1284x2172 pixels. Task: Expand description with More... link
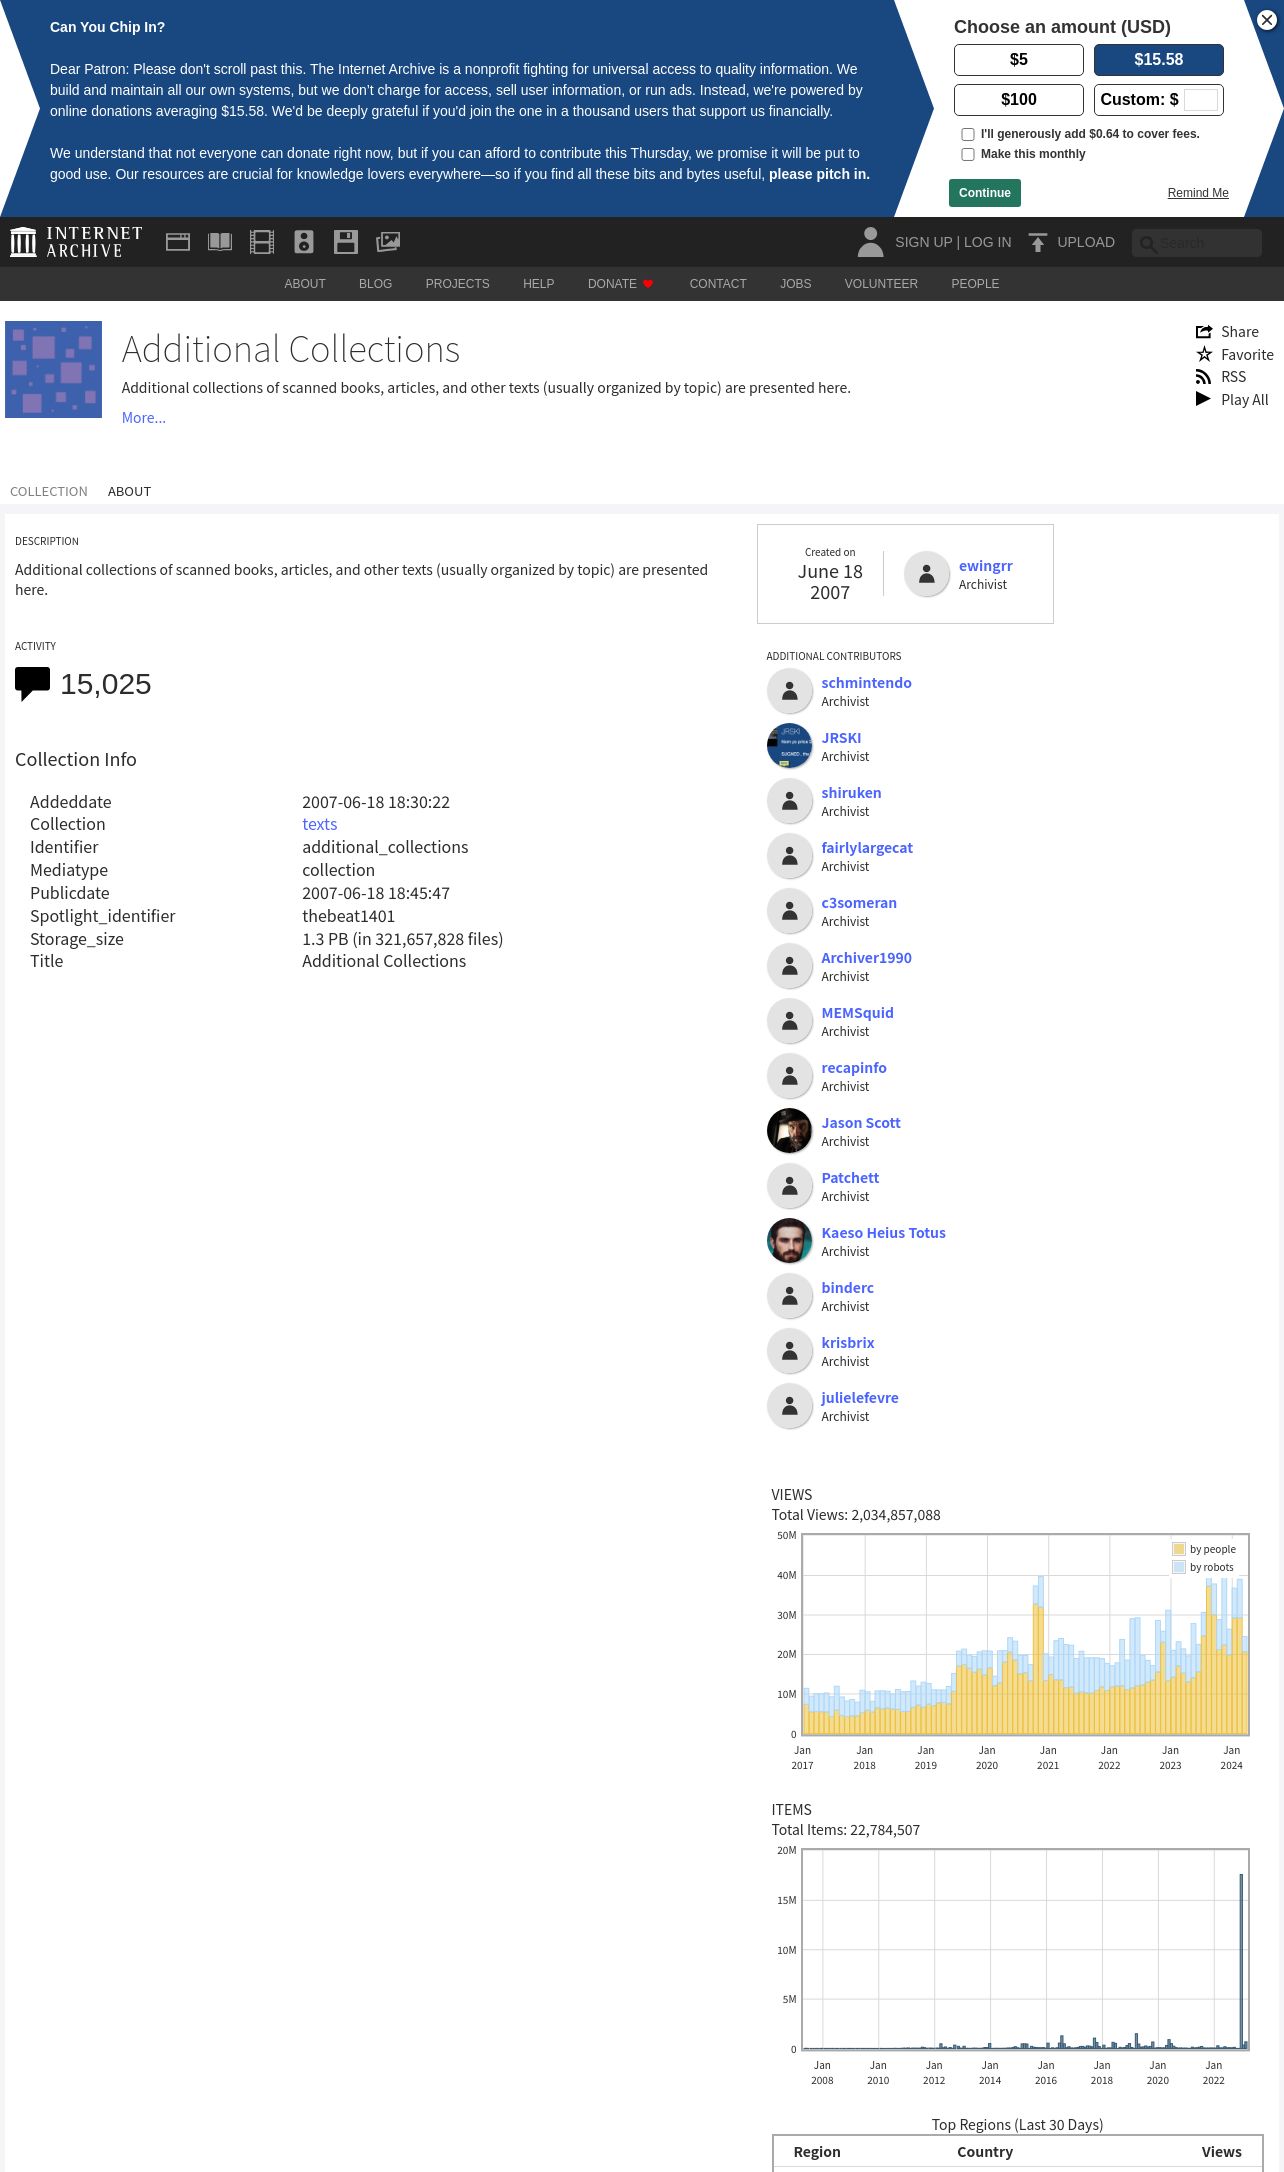(144, 418)
